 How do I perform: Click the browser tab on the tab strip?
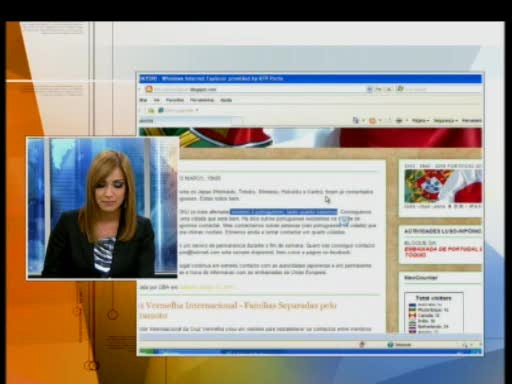(x=188, y=121)
